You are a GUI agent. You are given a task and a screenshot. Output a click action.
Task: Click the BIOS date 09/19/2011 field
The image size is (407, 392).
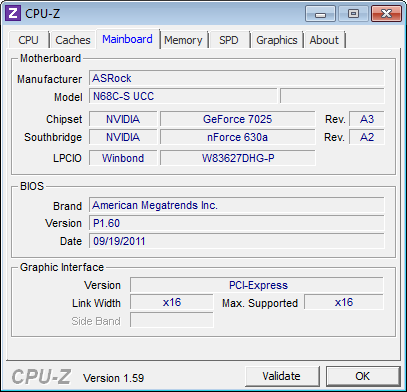pyautogui.click(x=237, y=241)
